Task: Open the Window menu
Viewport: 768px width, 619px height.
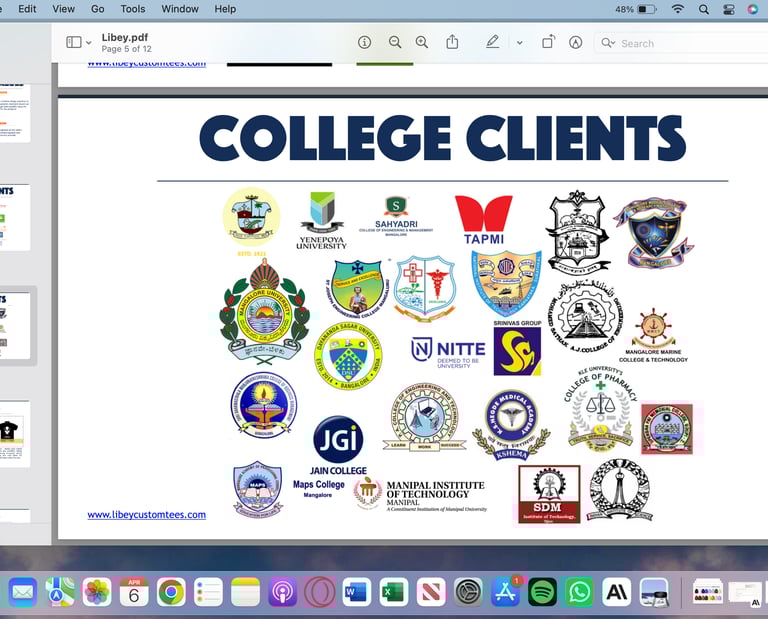Action: (x=180, y=9)
